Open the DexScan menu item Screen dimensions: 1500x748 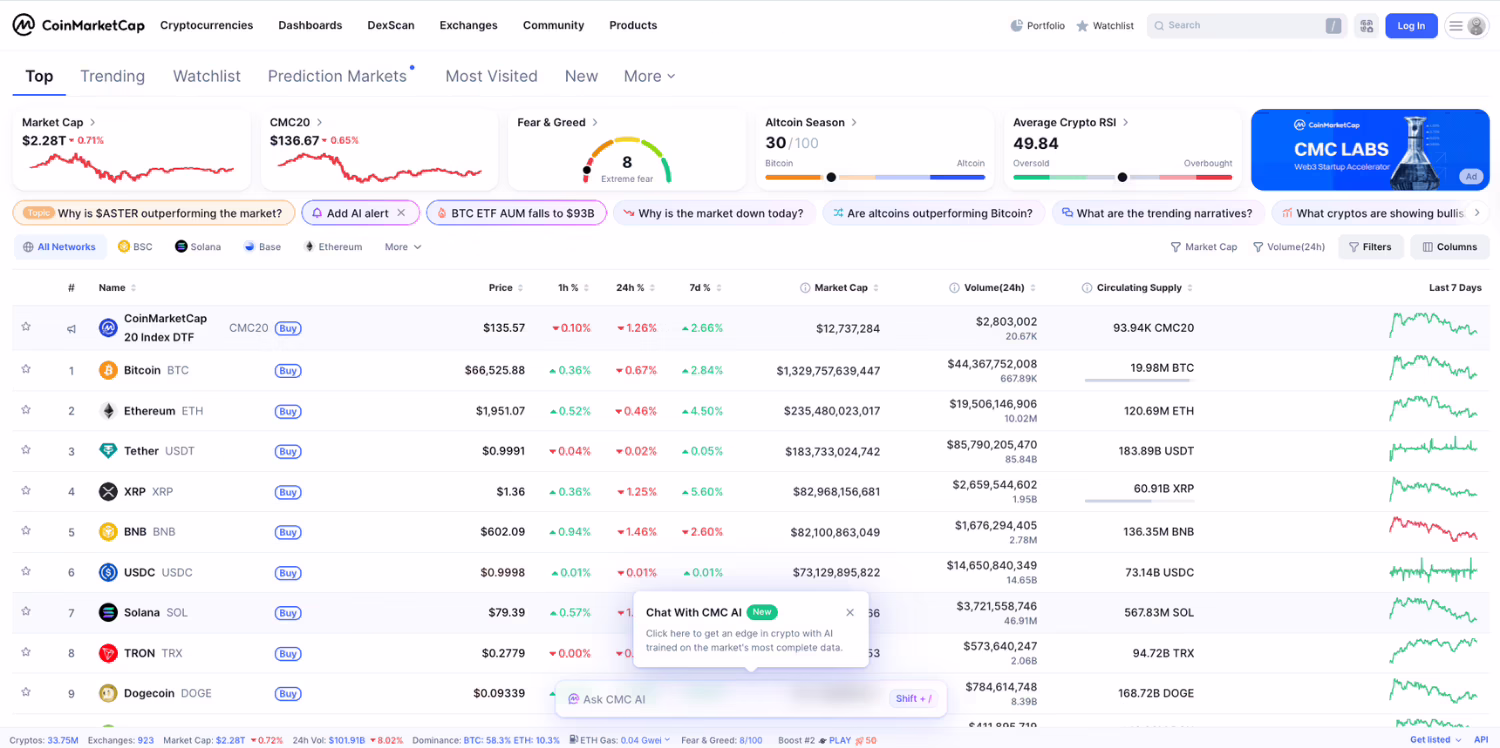tap(390, 25)
